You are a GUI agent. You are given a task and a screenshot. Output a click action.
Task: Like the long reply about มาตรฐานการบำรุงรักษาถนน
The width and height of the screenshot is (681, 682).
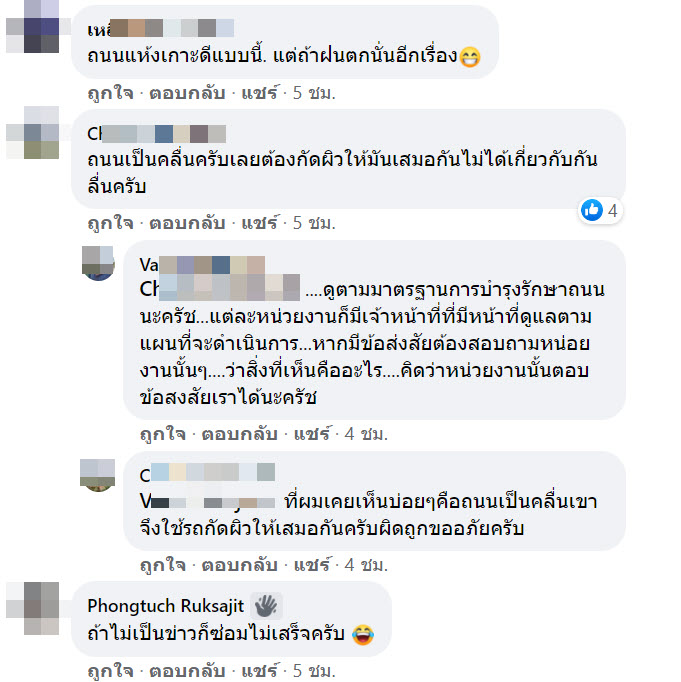(x=163, y=434)
